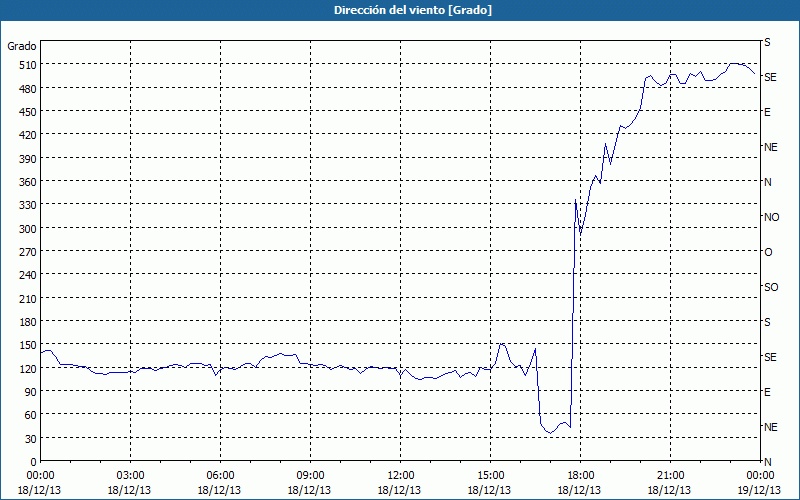The image size is (800, 500).
Task: Click the 270 degree axis label
Action: 28,252
